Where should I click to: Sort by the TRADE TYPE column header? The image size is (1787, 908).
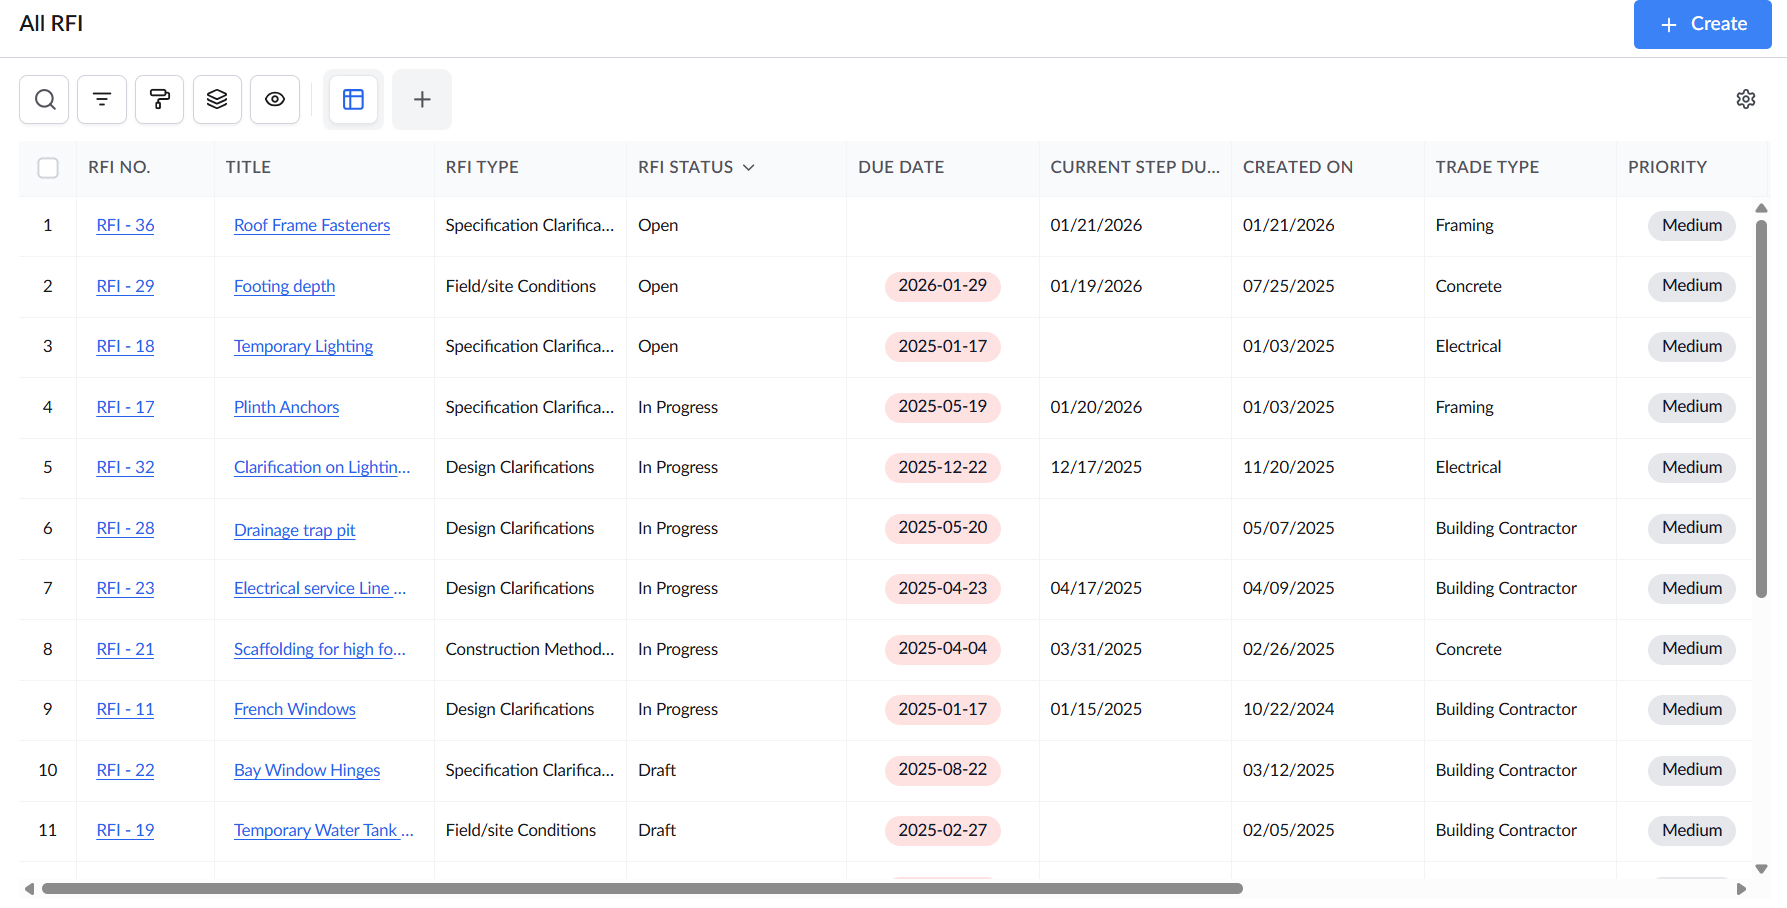[1487, 167]
